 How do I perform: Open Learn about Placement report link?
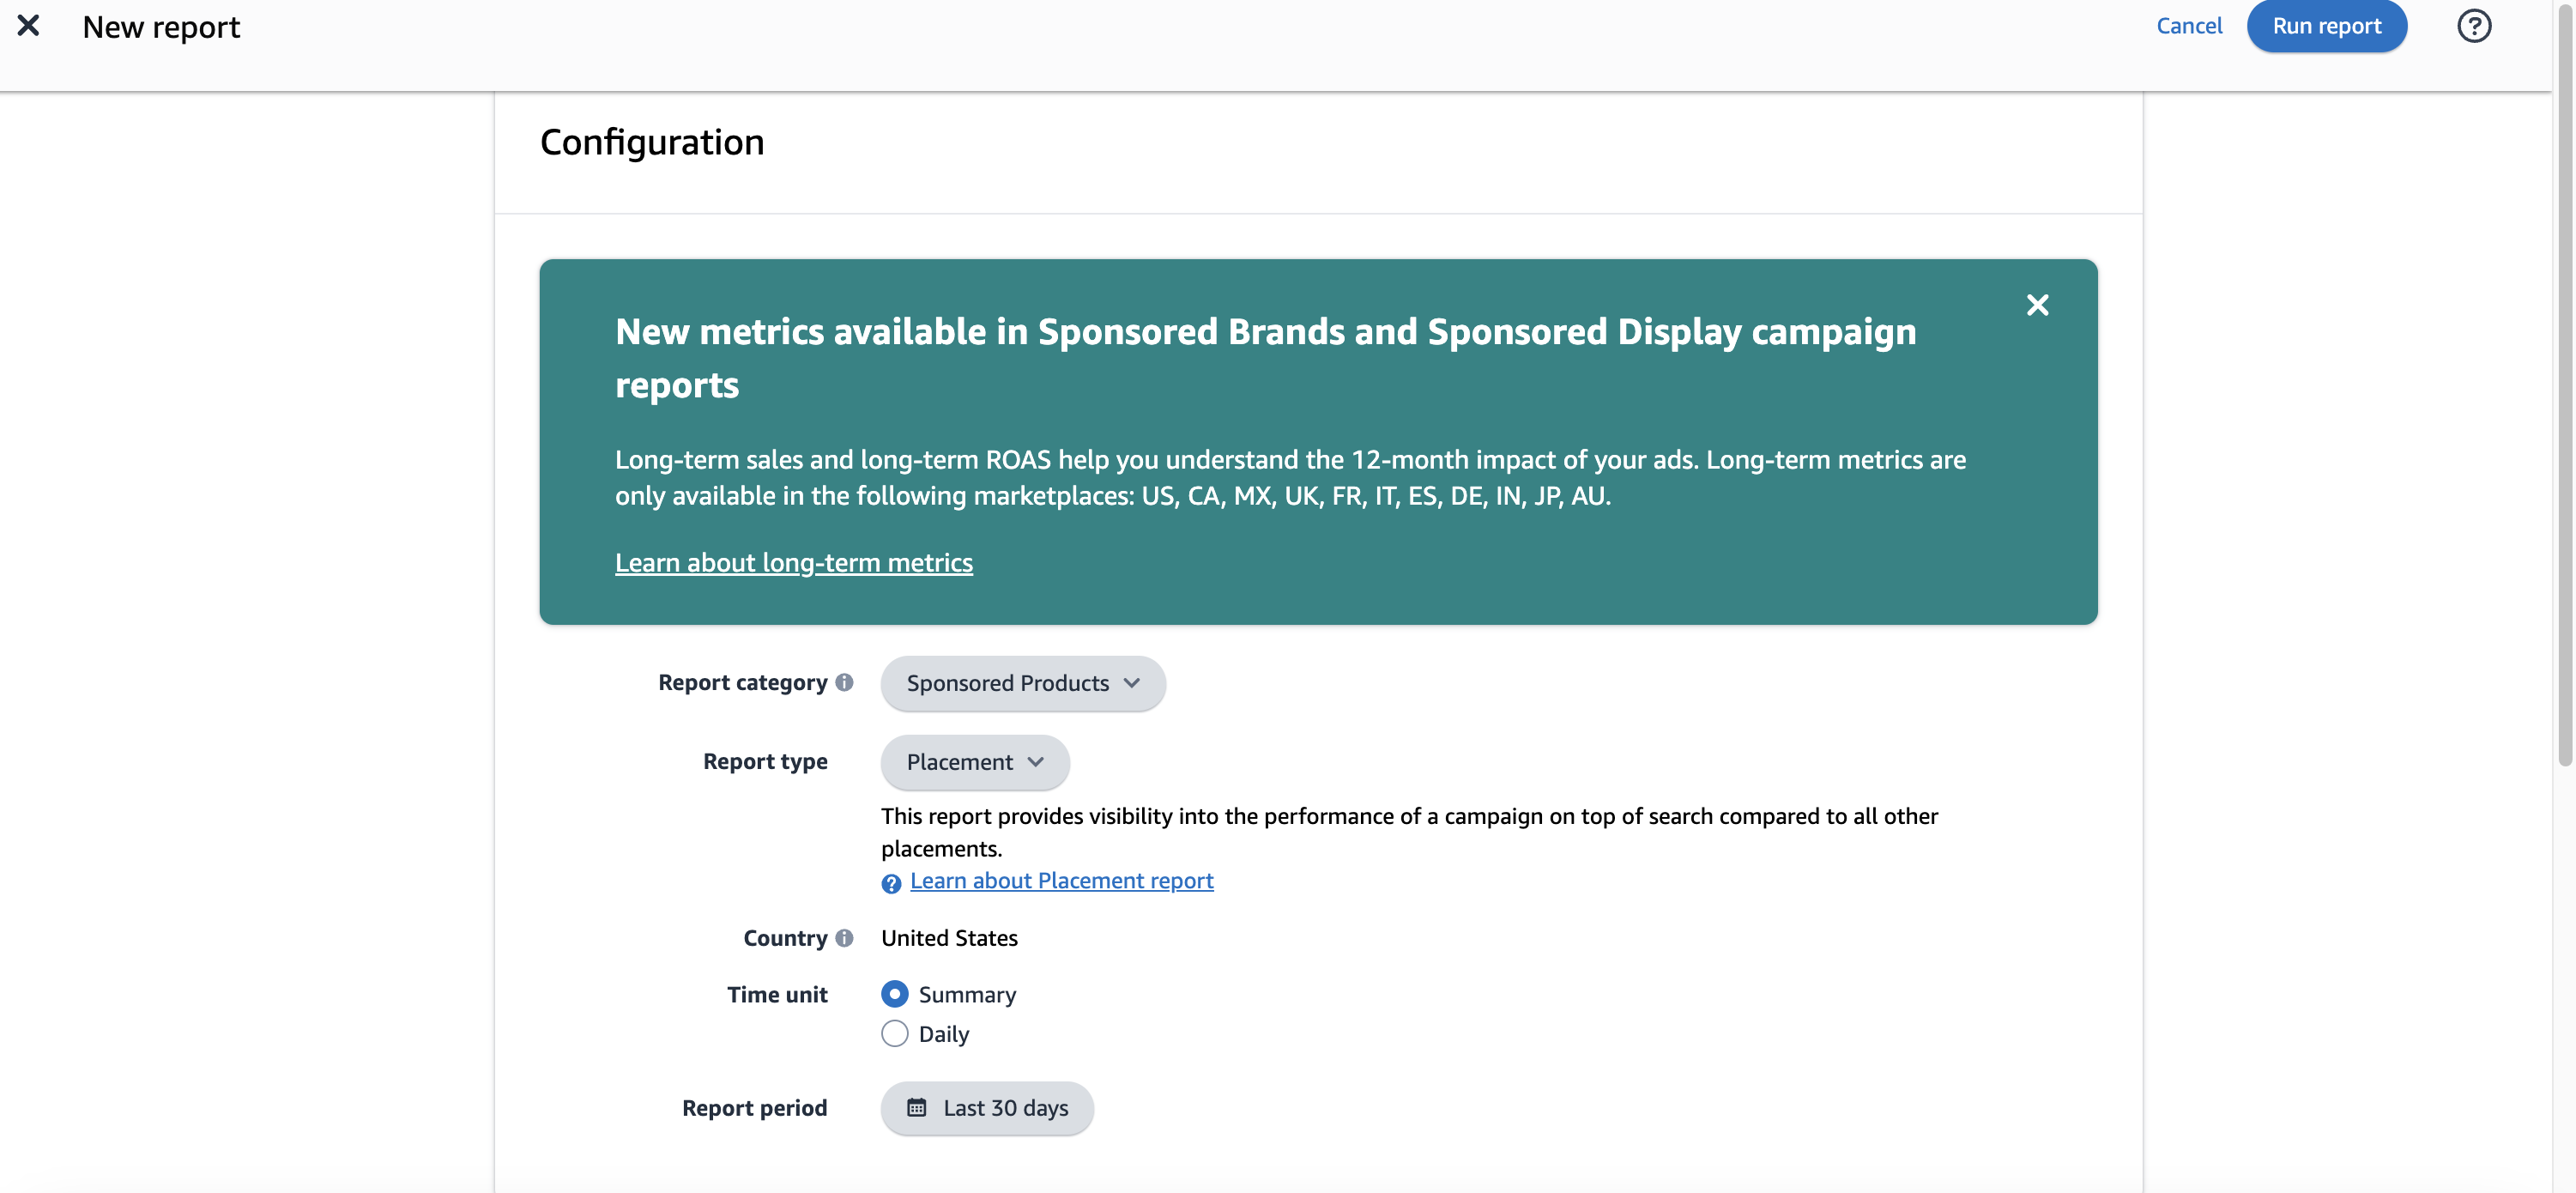1061,881
